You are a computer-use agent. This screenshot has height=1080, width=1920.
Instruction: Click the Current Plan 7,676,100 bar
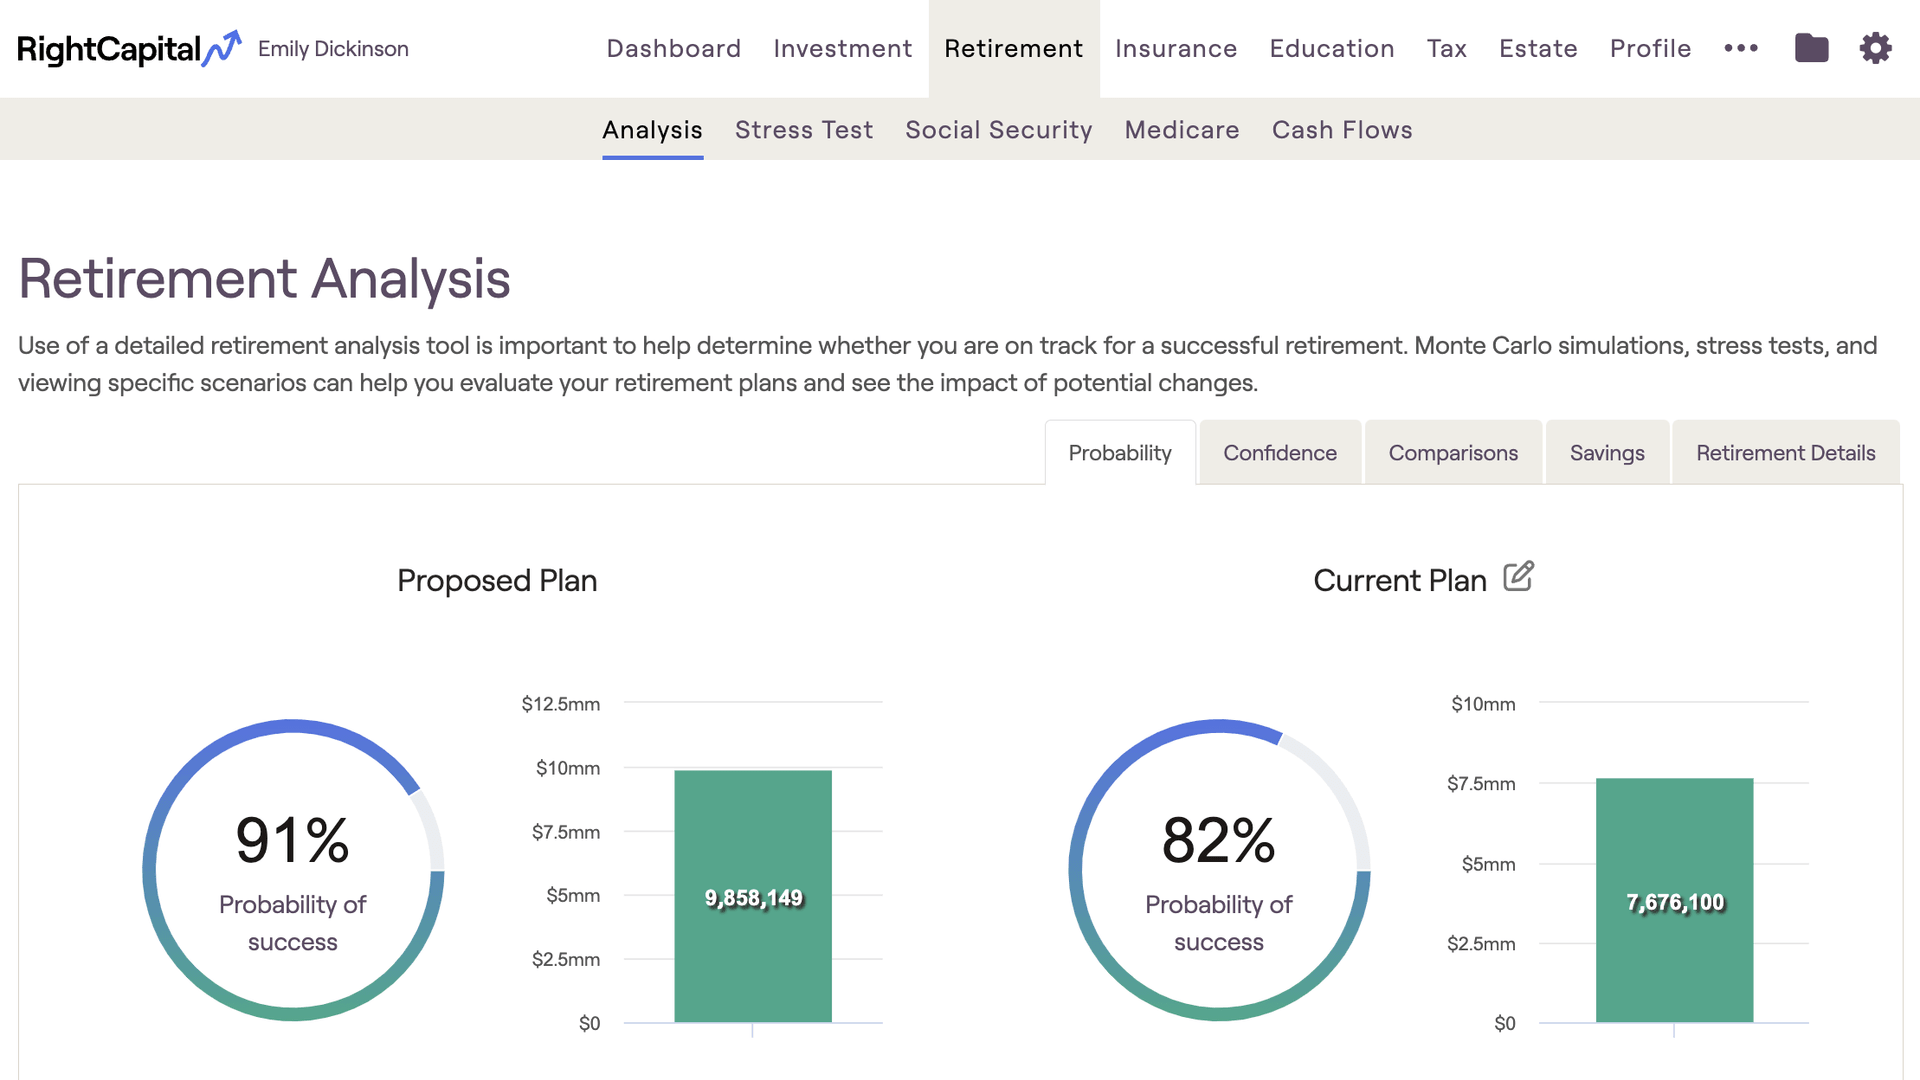1674,900
